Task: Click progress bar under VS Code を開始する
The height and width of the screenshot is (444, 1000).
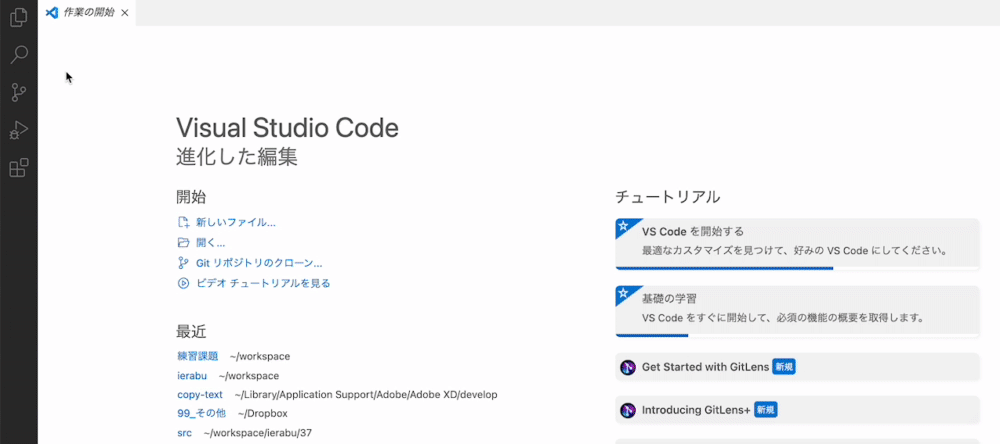Action: 797,269
